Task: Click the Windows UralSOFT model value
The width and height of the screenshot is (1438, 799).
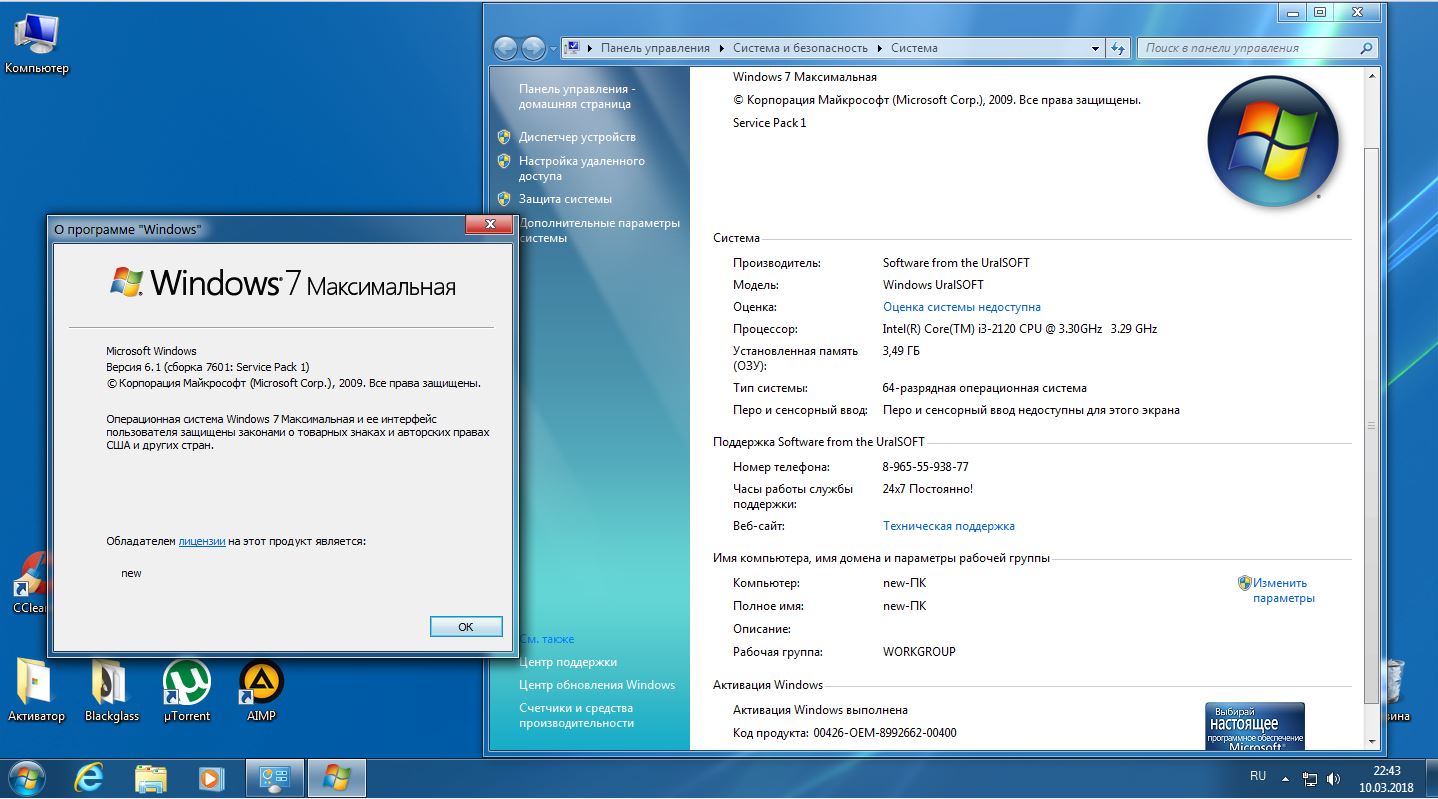Action: tap(933, 285)
